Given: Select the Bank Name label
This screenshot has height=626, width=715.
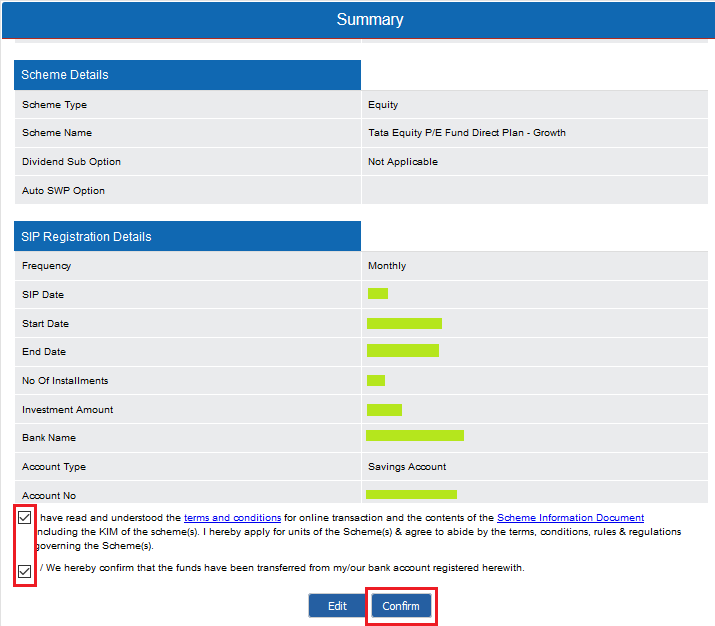Looking at the screenshot, I should pos(49,438).
